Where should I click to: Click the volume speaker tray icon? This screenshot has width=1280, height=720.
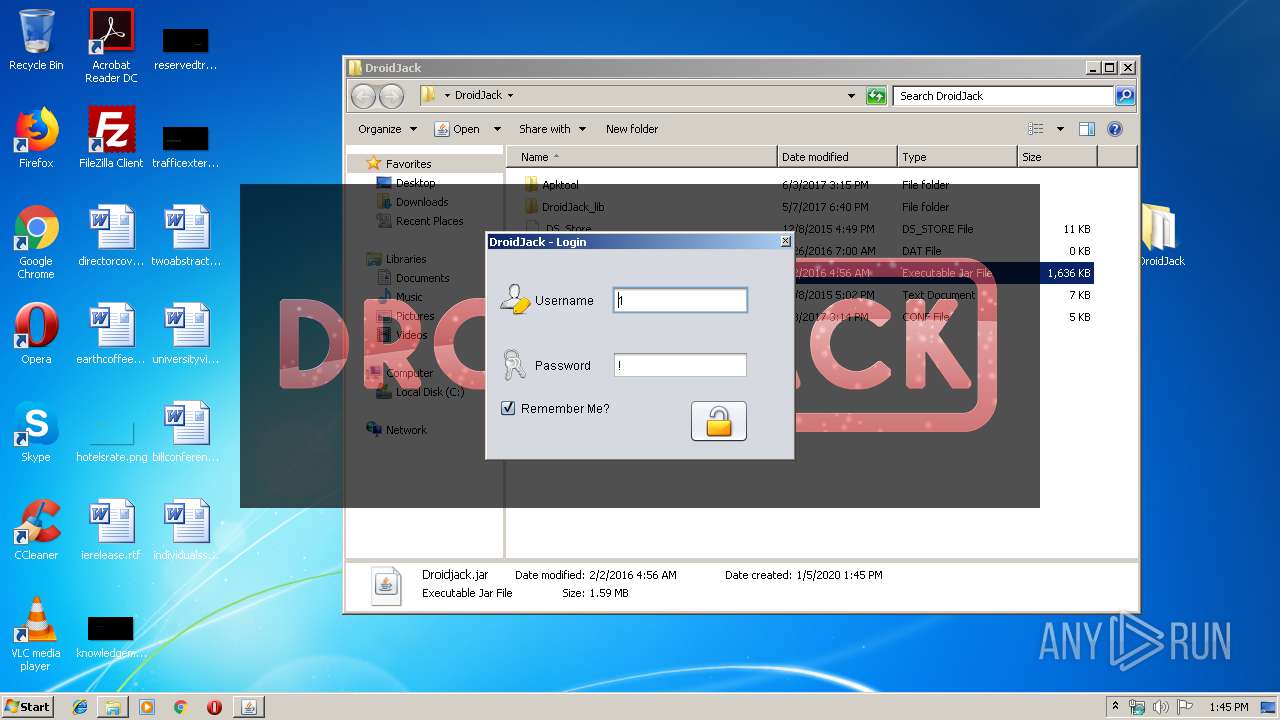point(1160,707)
